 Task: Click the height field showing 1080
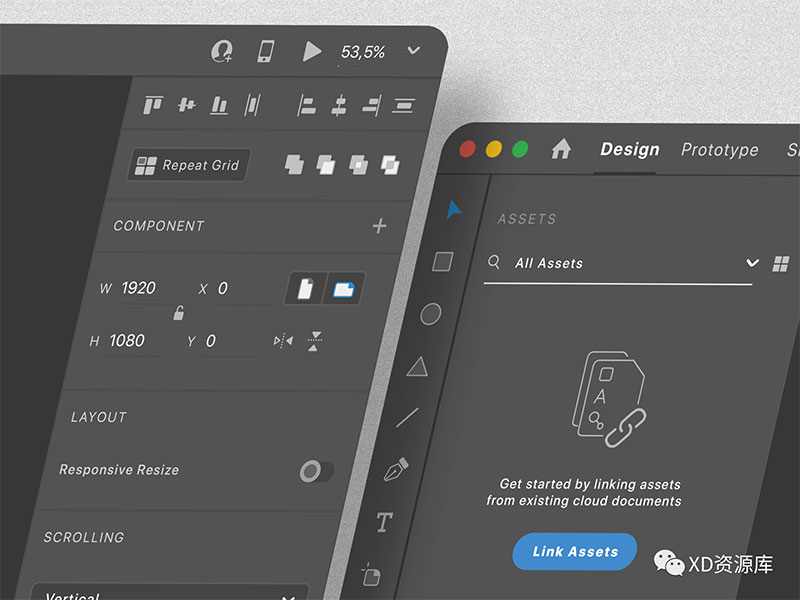pos(128,340)
